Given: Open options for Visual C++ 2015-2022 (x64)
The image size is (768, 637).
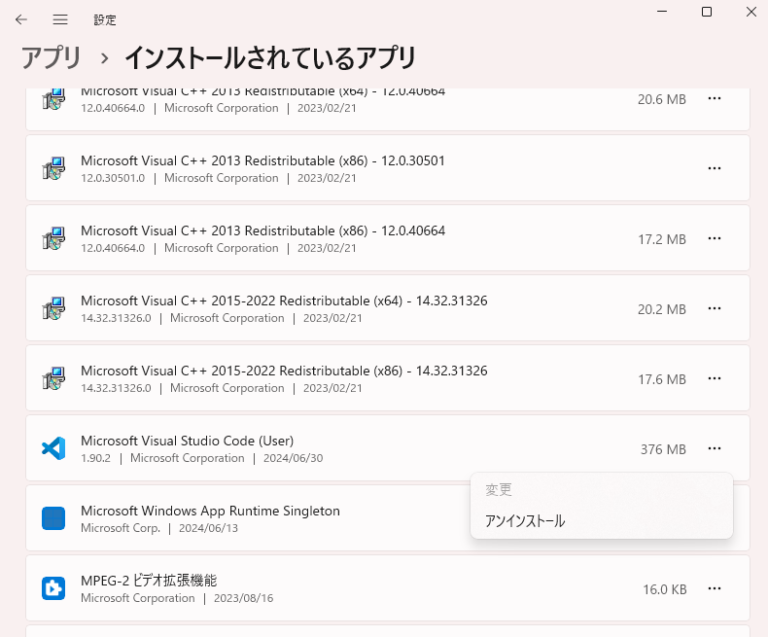Looking at the screenshot, I should (x=714, y=309).
